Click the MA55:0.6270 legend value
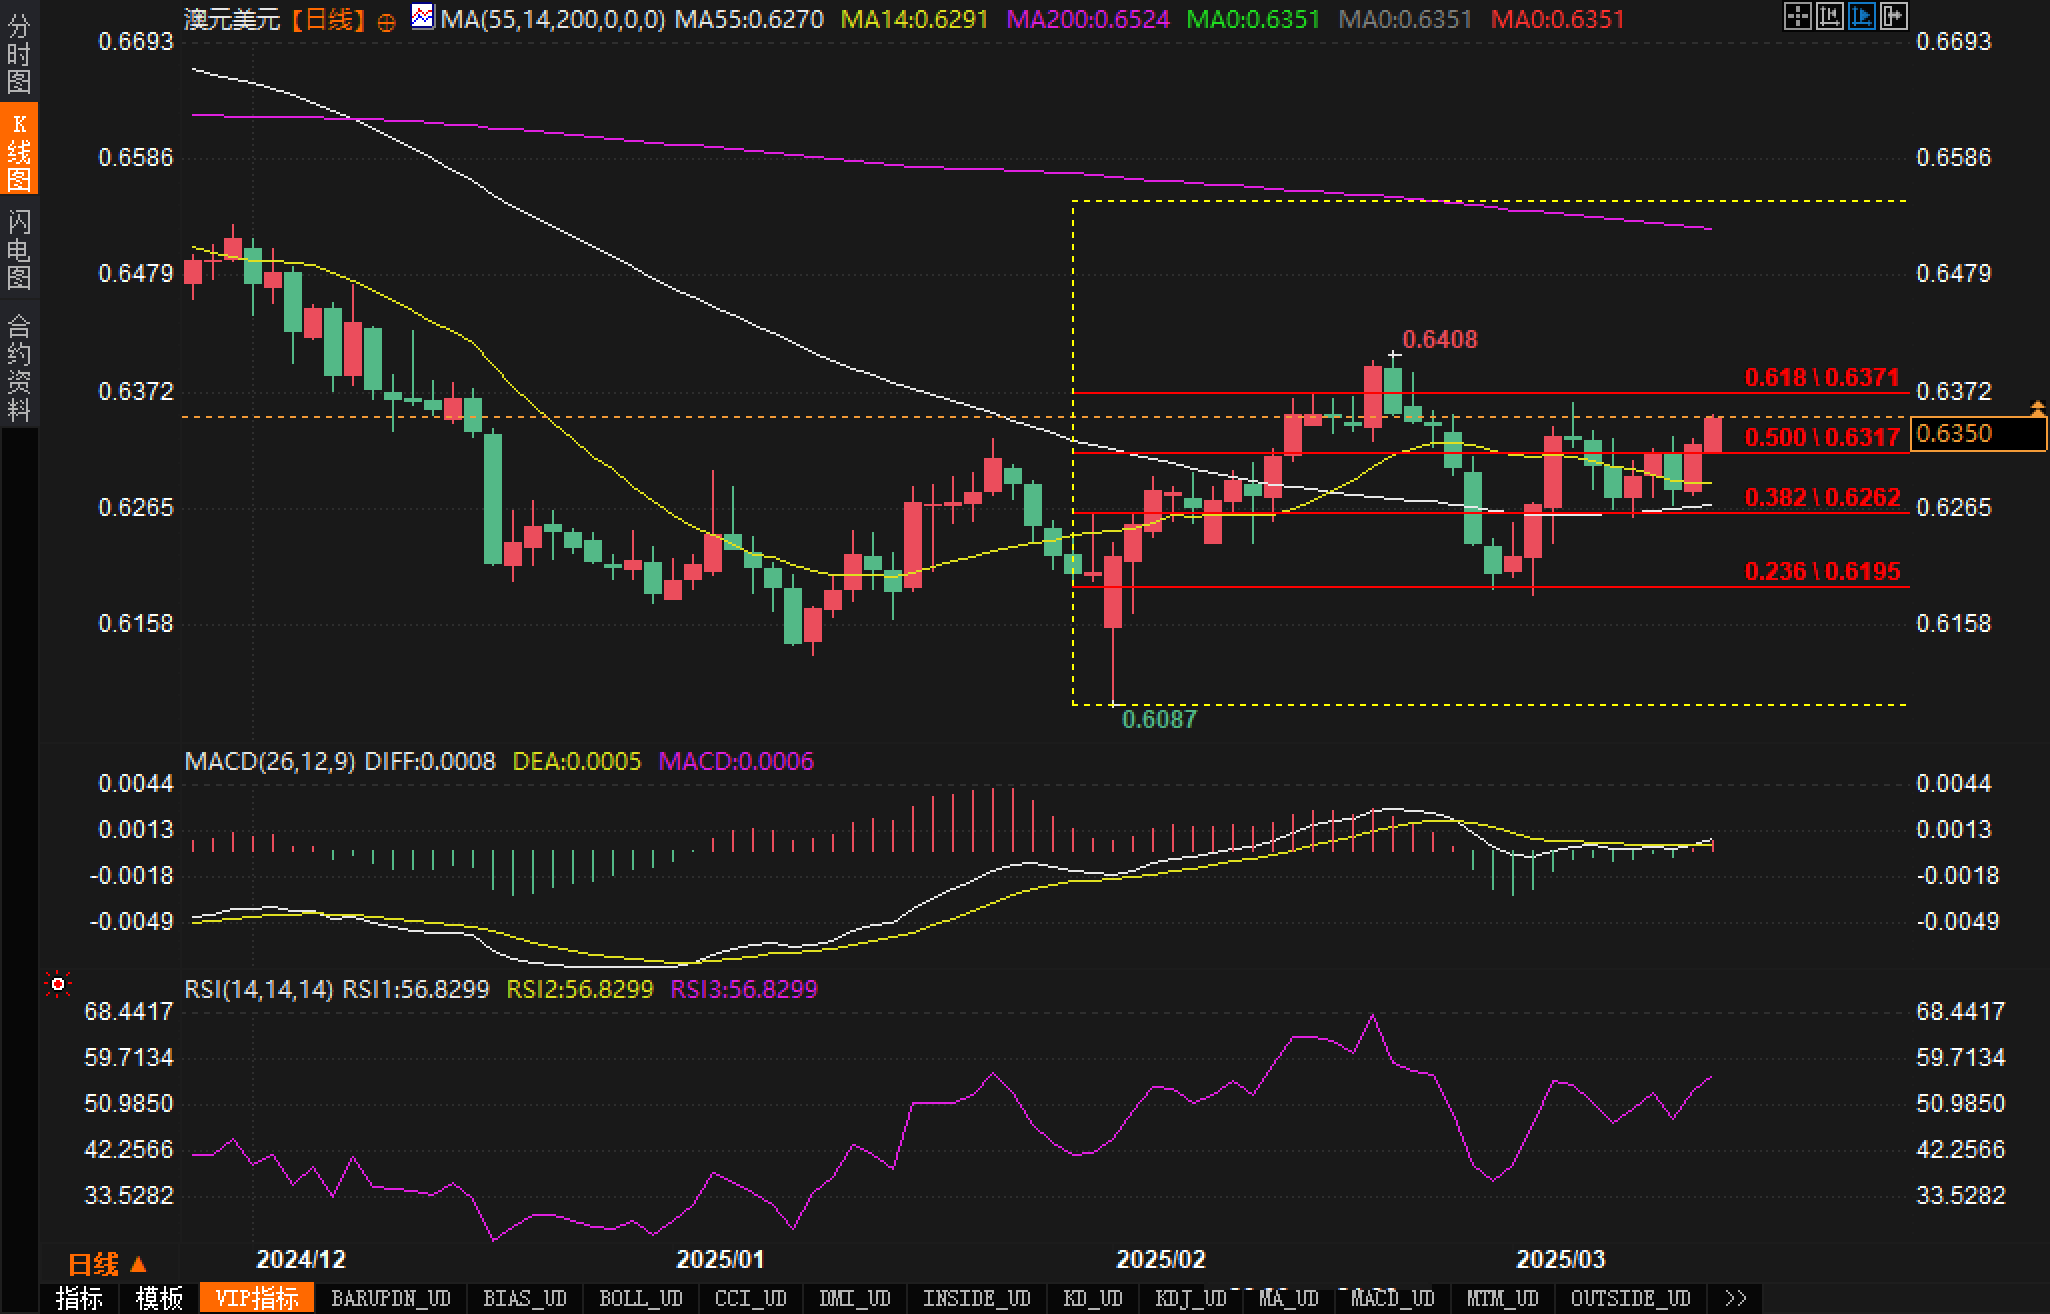 coord(749,19)
